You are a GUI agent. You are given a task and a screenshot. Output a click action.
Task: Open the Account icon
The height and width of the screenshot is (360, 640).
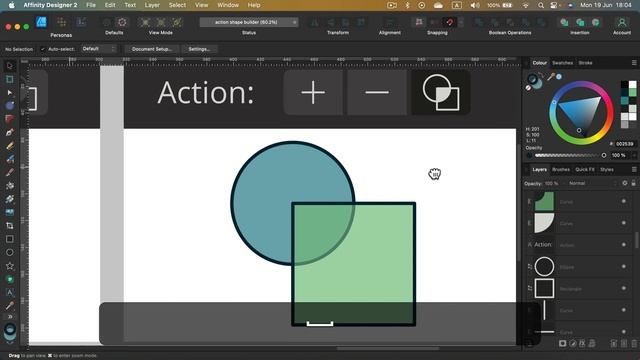click(x=622, y=22)
